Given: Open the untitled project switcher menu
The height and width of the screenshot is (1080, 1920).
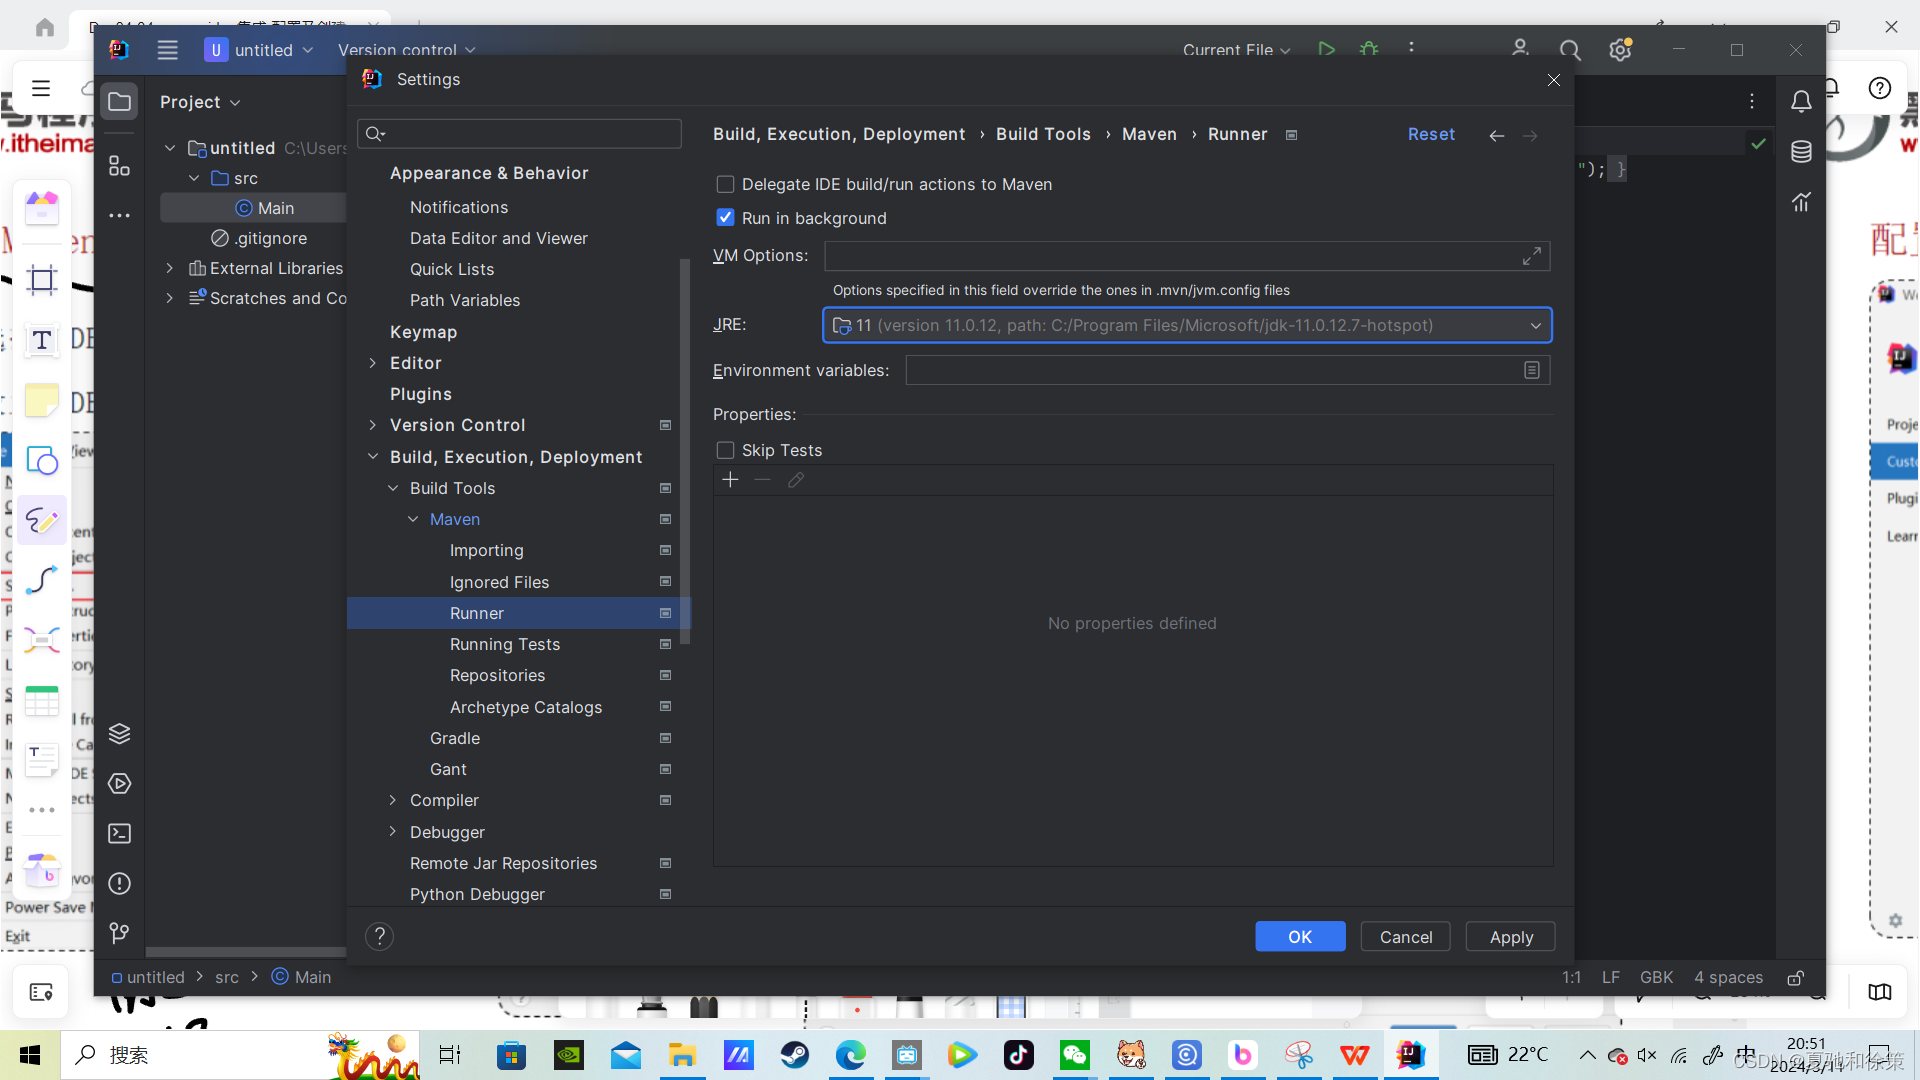Looking at the screenshot, I should 259,50.
